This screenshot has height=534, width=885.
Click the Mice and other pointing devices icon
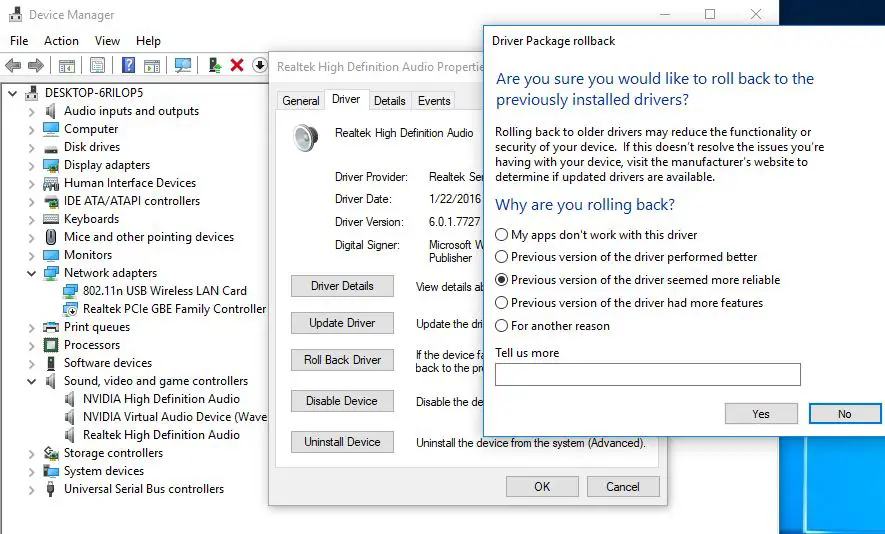51,237
